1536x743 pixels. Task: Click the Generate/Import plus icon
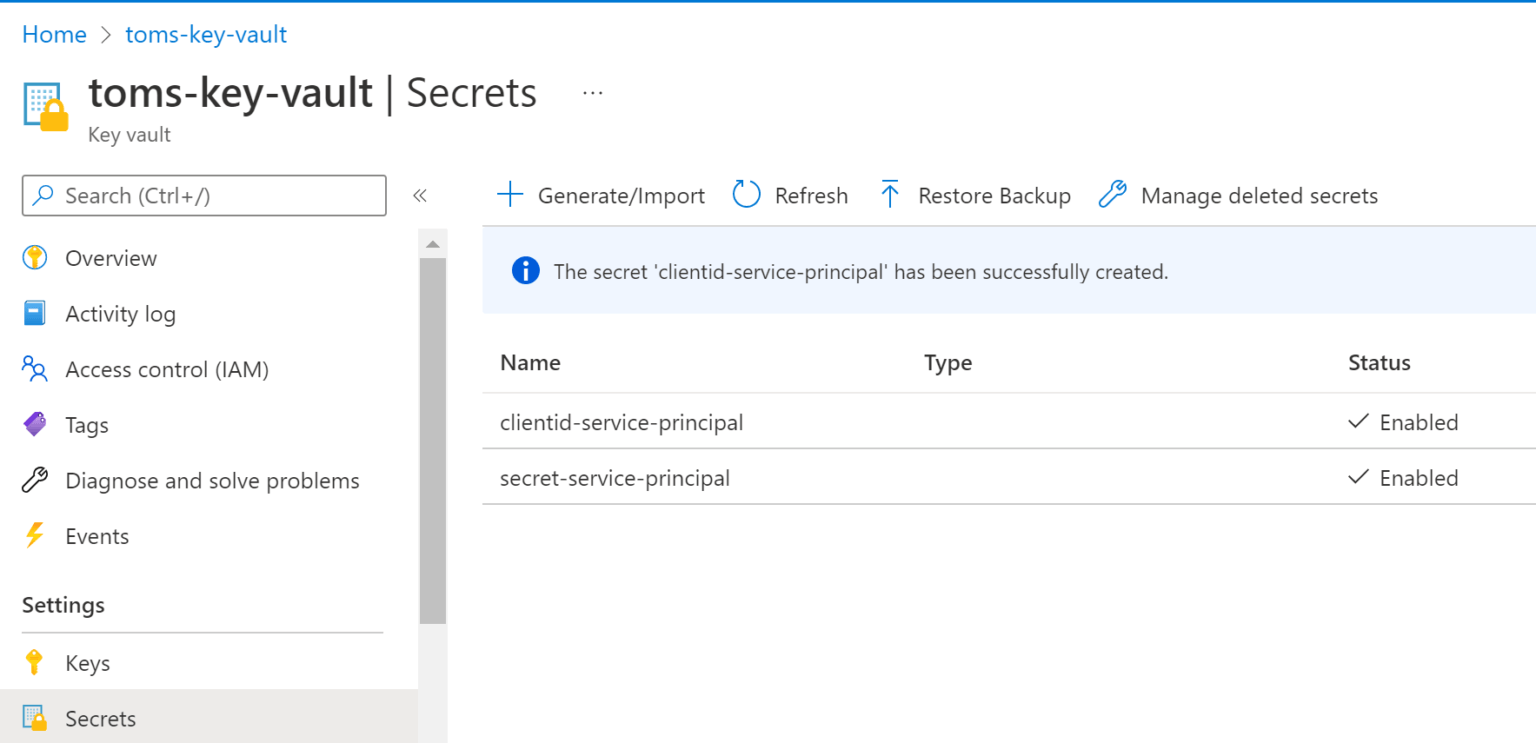point(511,195)
